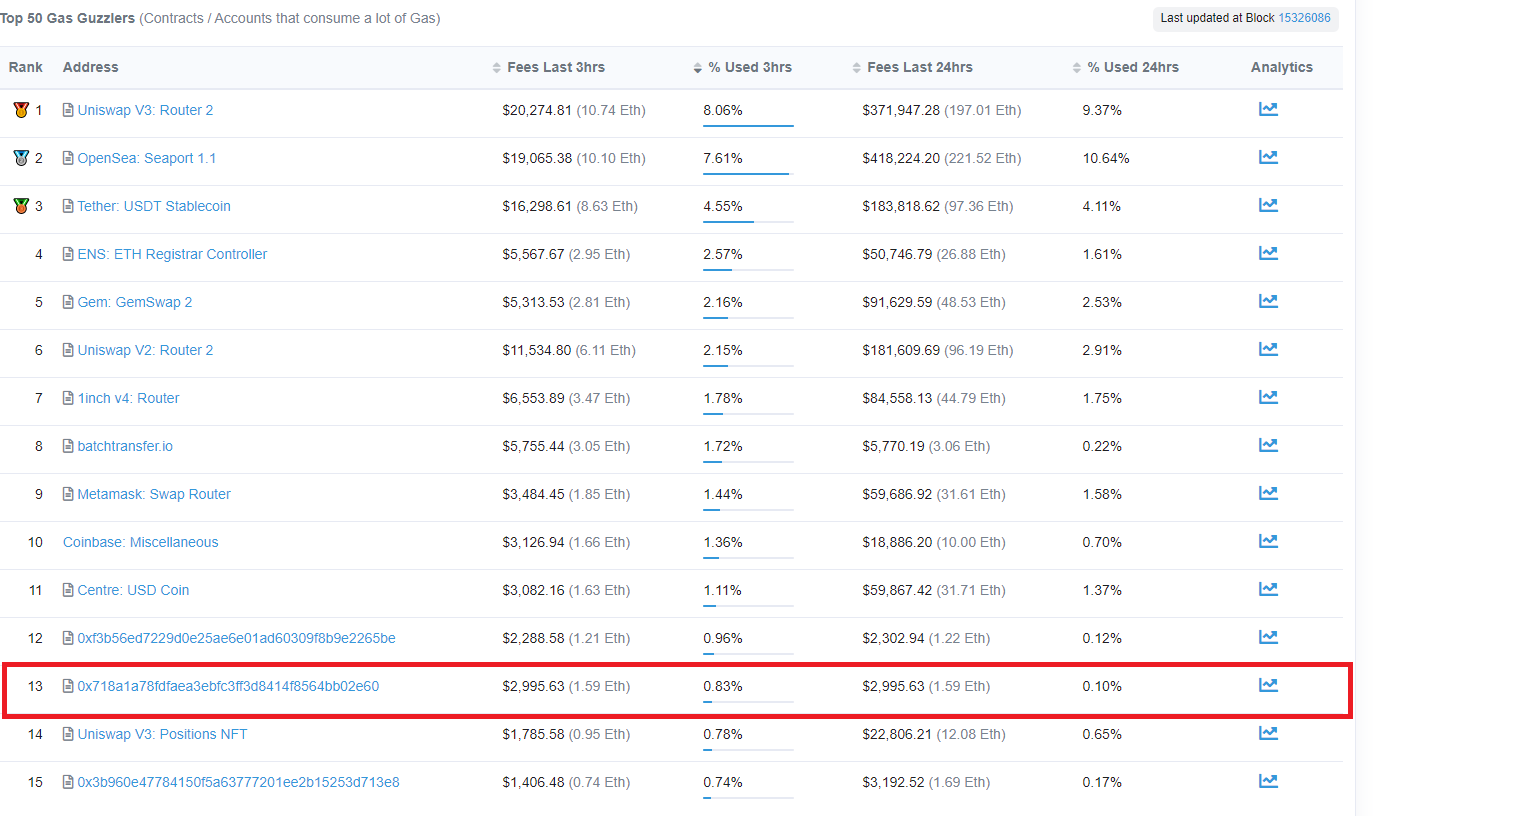Click contract icon beside Metamask: Swap Router

[68, 494]
